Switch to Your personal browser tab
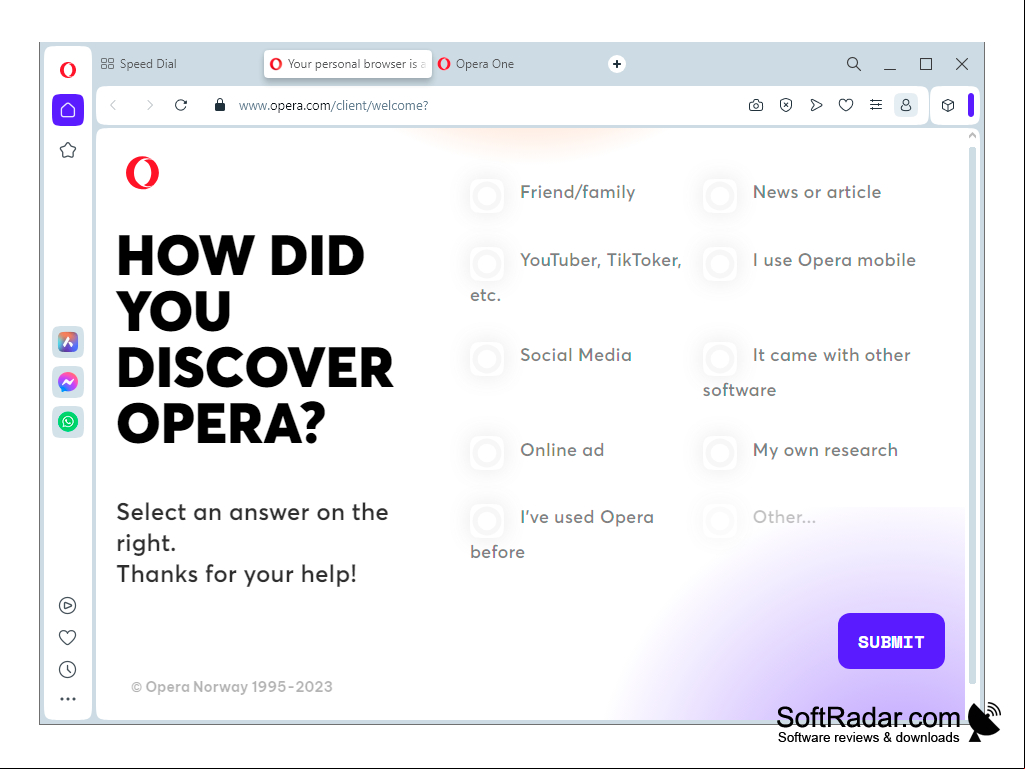 click(348, 64)
